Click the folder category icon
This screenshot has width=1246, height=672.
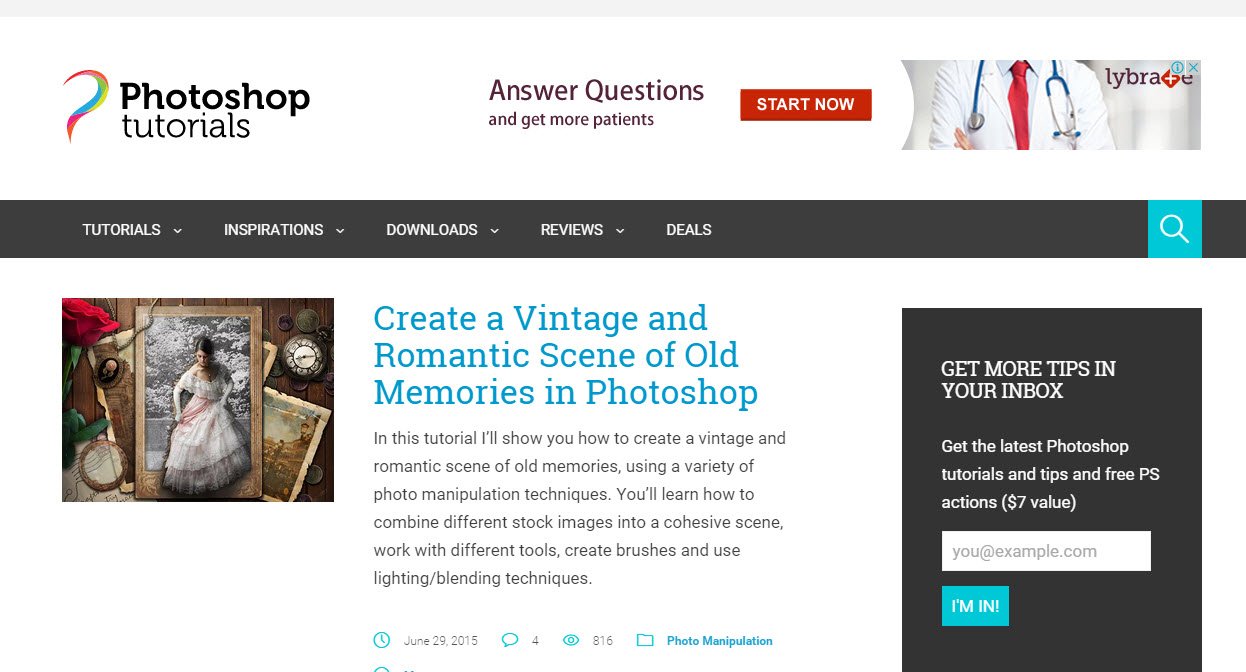pyautogui.click(x=645, y=640)
